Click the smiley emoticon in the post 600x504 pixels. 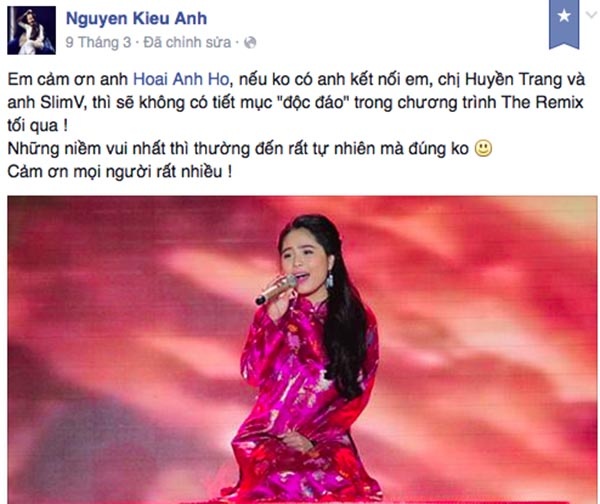point(483,148)
